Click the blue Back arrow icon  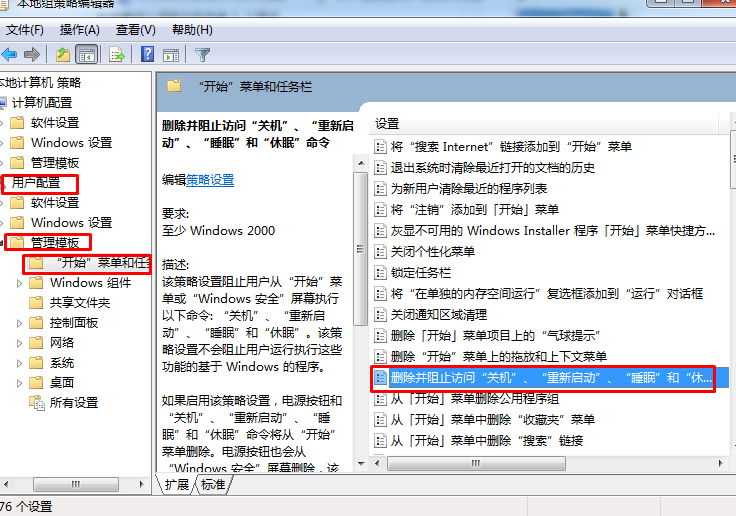(x=9, y=55)
